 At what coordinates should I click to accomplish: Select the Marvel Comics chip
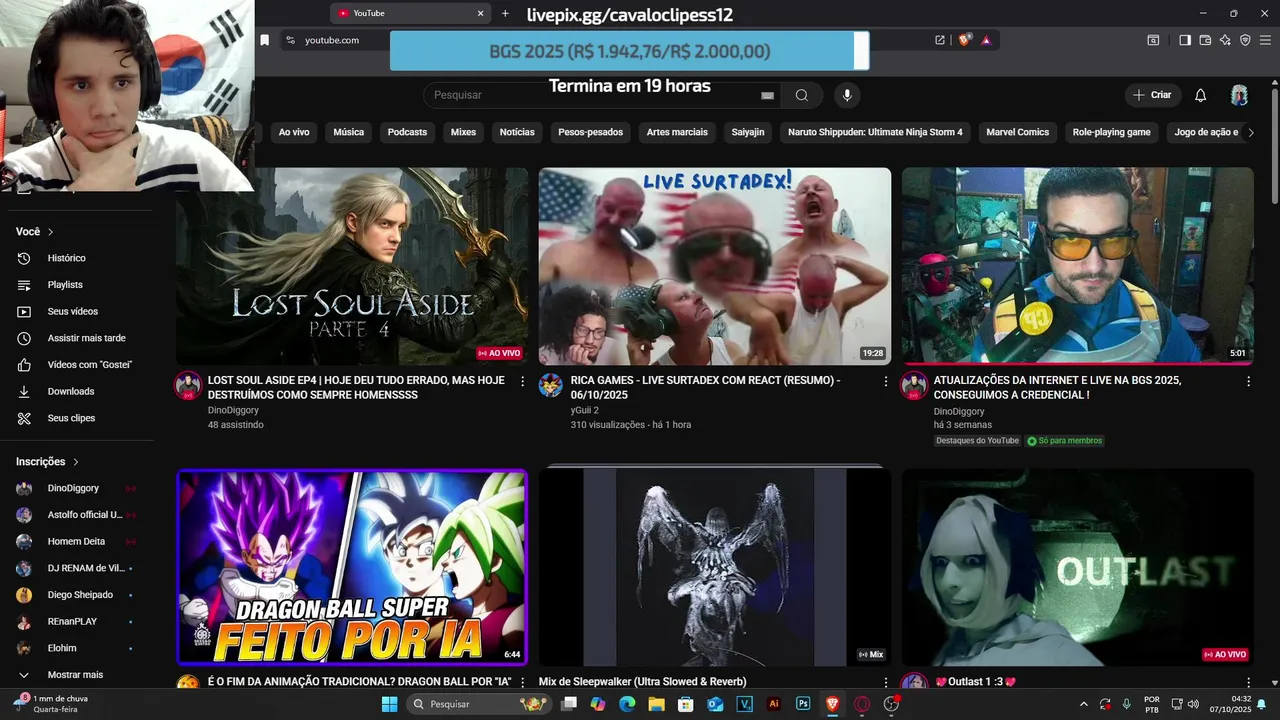1017,132
